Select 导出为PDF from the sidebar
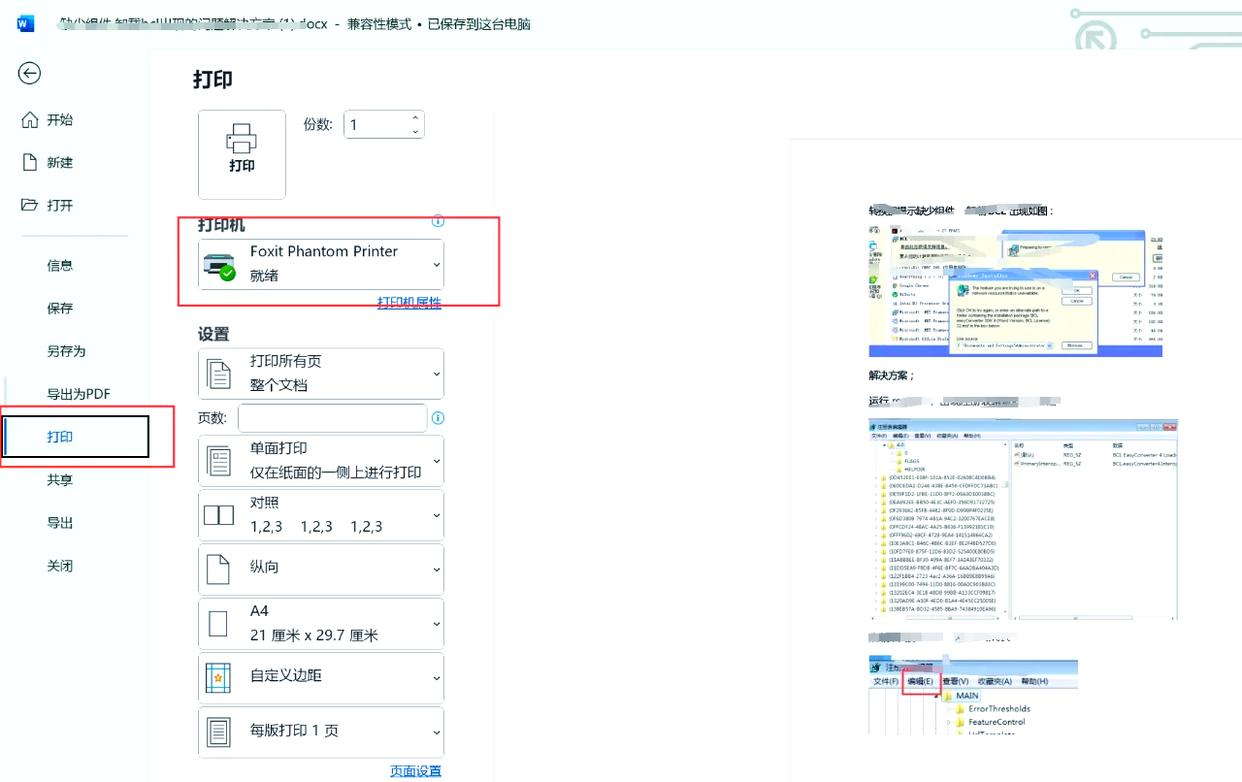This screenshot has height=782, width=1242. [x=77, y=393]
